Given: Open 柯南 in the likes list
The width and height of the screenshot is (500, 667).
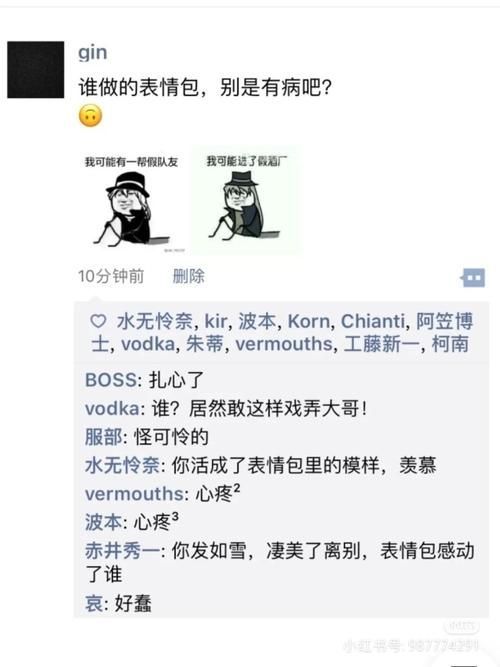Looking at the screenshot, I should 450,344.
